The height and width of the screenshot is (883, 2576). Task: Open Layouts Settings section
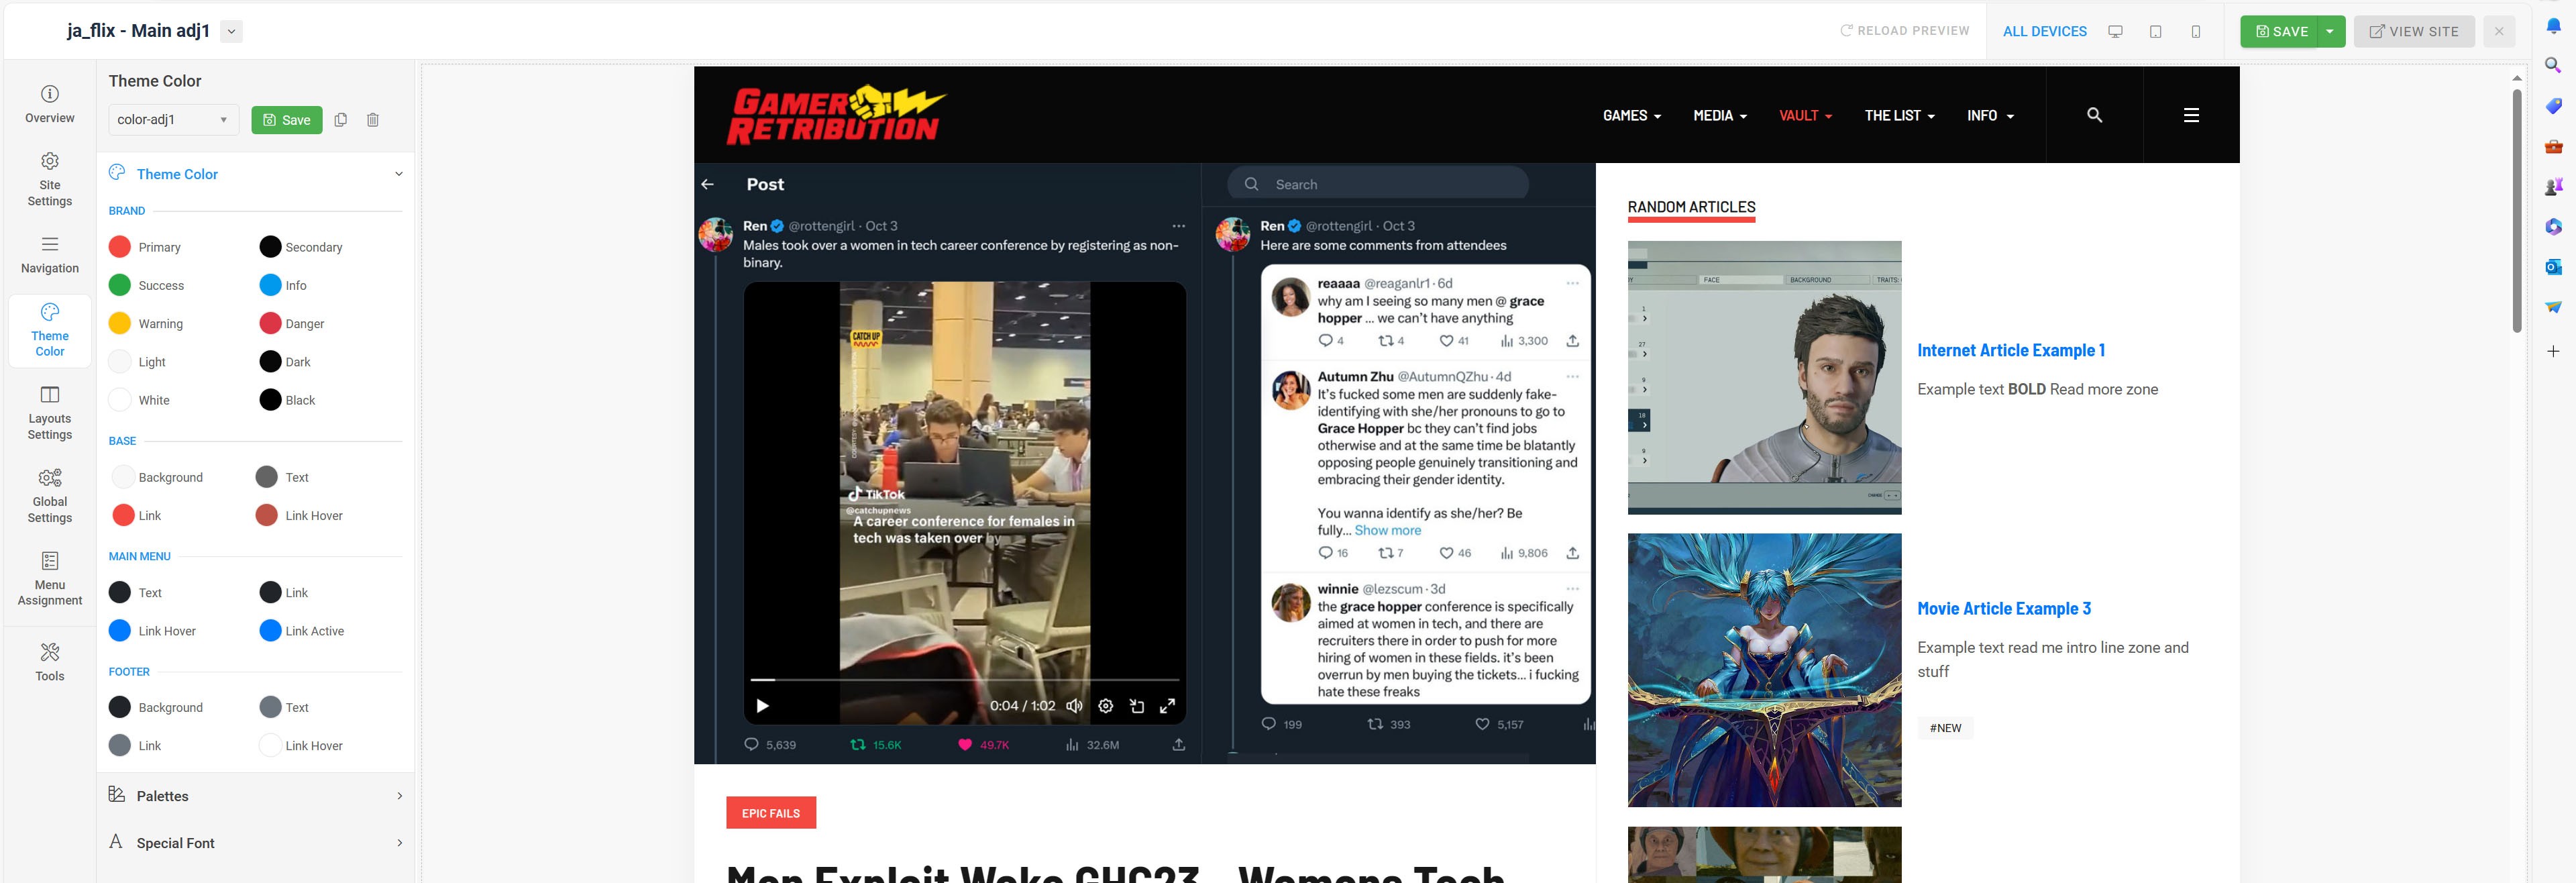pyautogui.click(x=49, y=412)
